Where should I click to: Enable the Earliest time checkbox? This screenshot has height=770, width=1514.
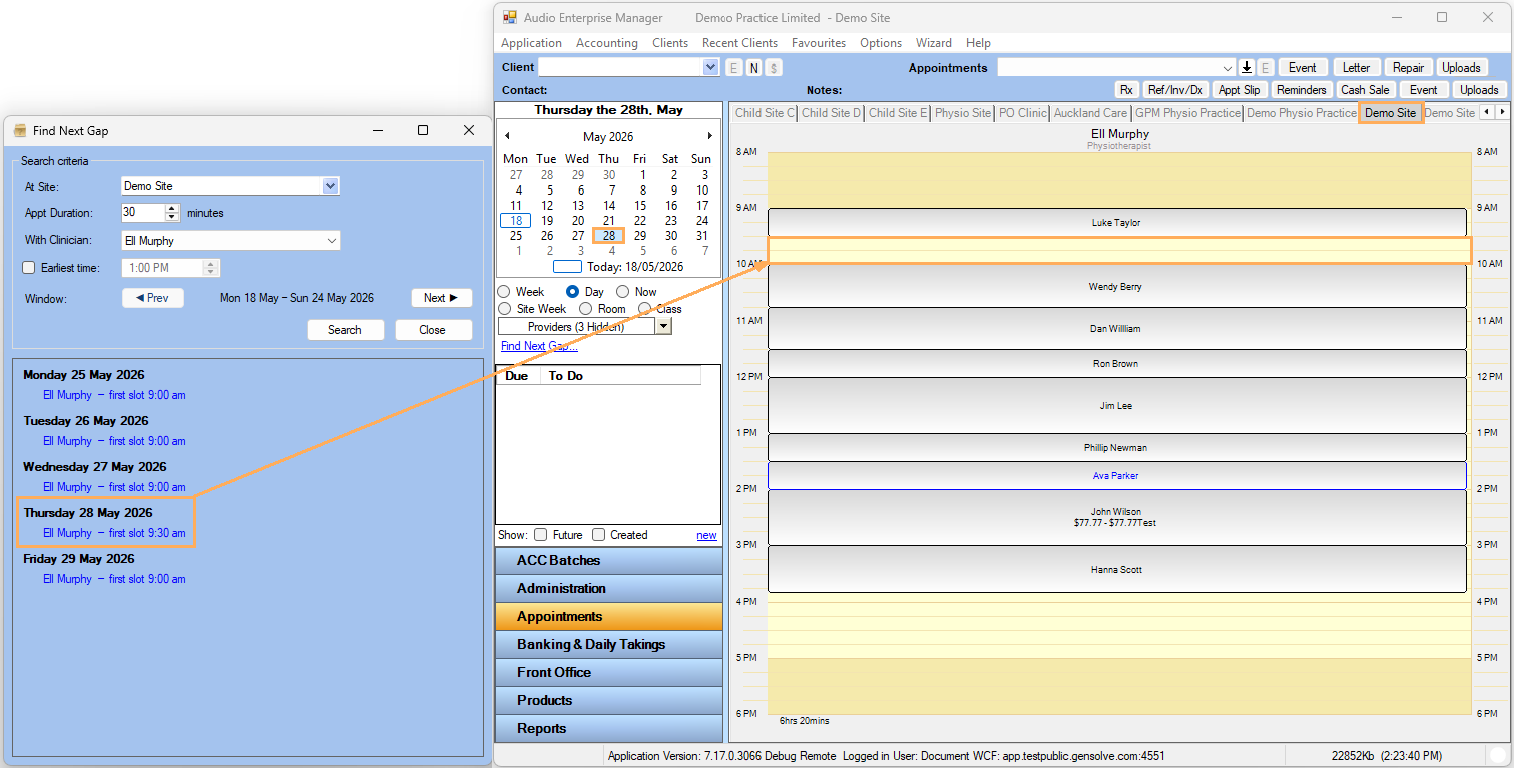point(29,268)
